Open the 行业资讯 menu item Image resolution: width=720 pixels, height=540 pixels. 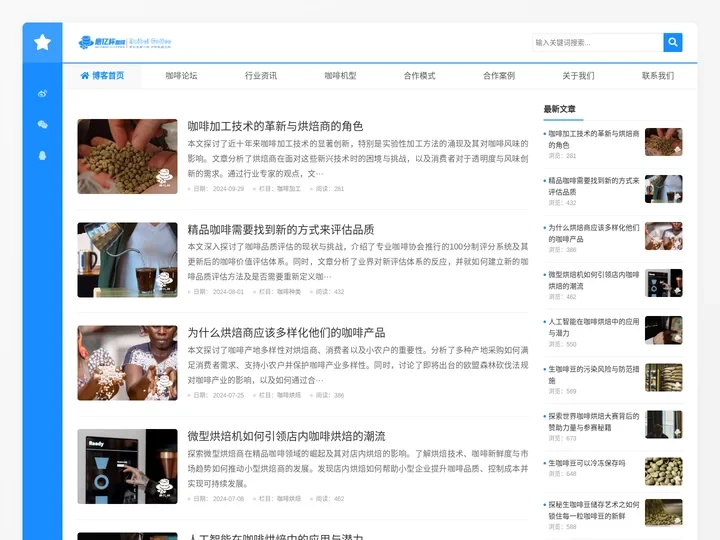pos(261,76)
